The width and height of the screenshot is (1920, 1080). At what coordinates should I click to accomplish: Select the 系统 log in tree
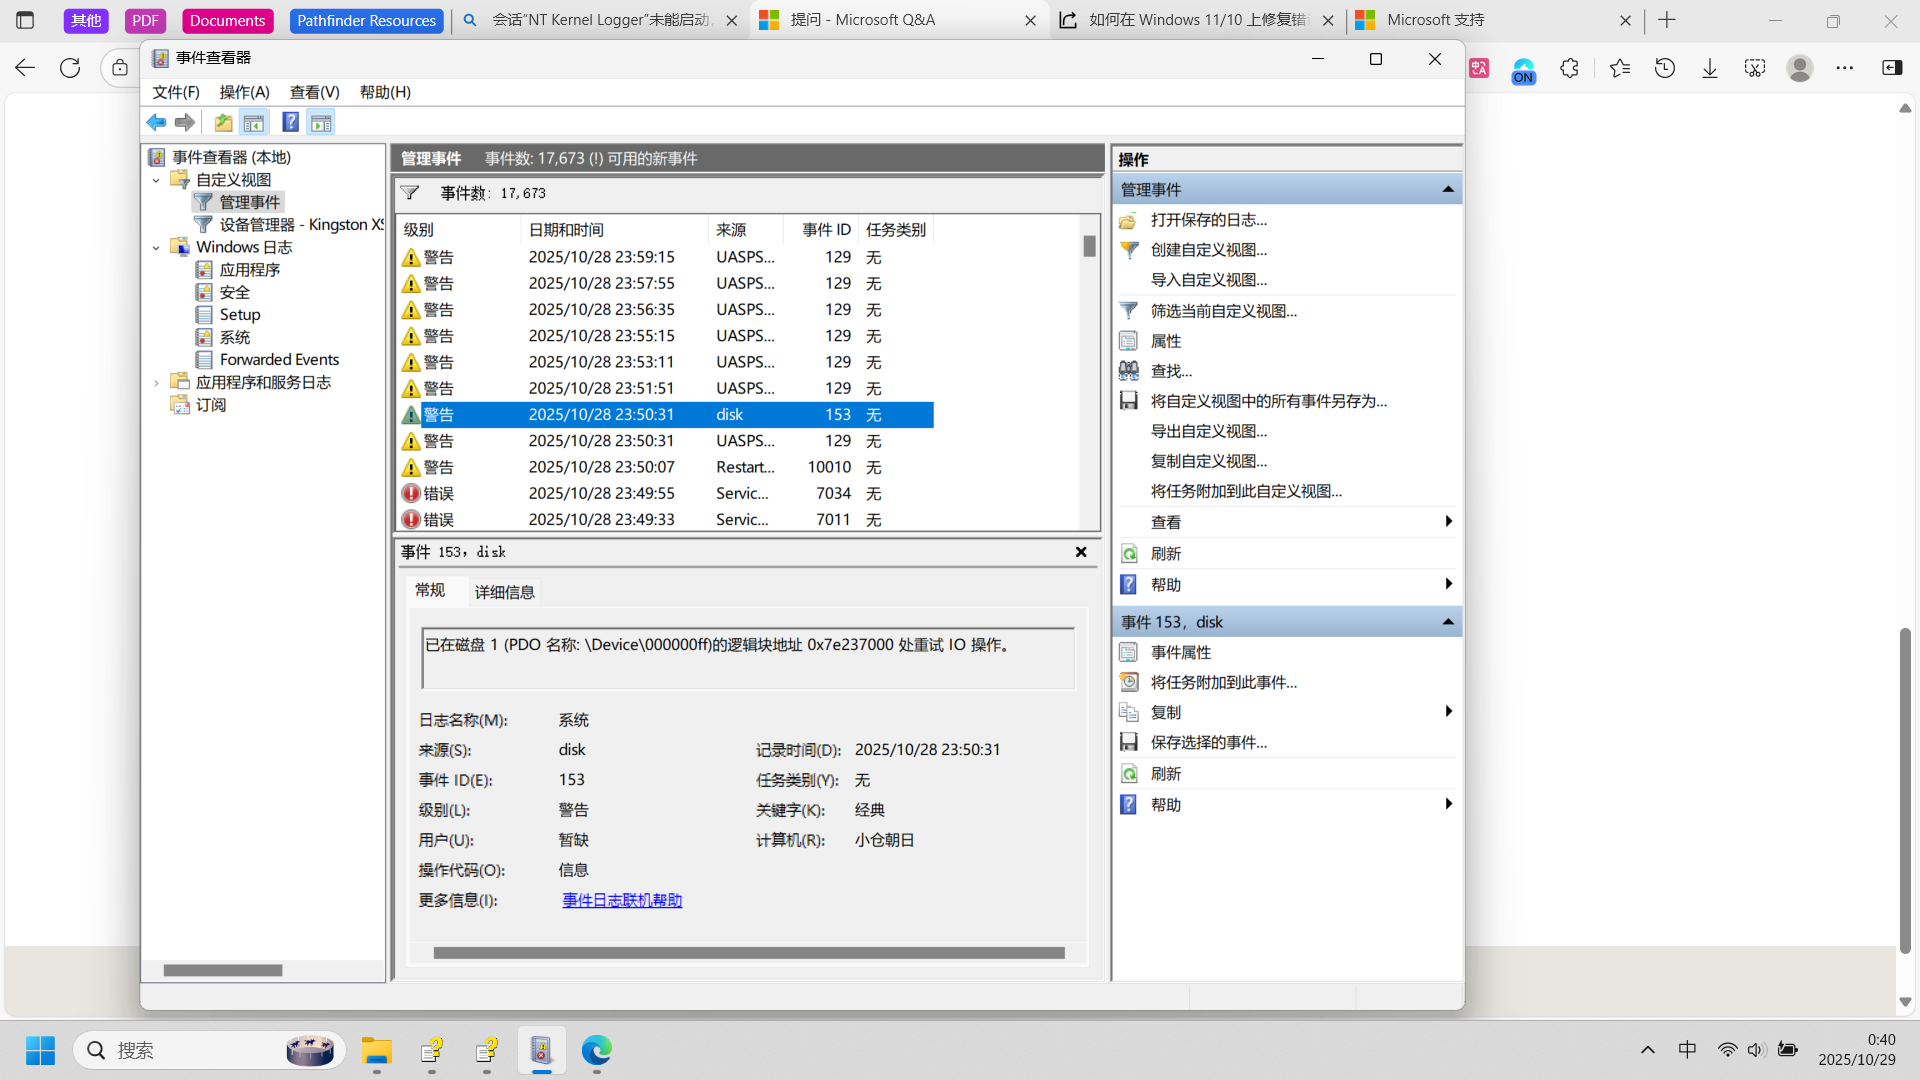235,337
